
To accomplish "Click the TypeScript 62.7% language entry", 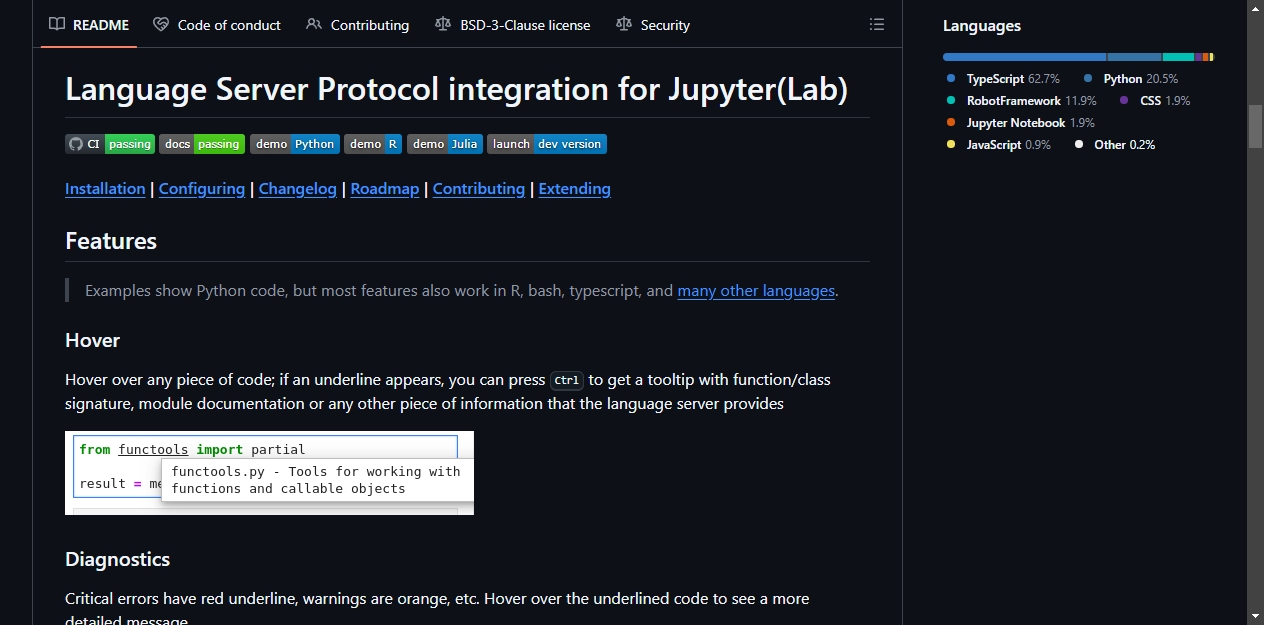I will tap(1003, 79).
